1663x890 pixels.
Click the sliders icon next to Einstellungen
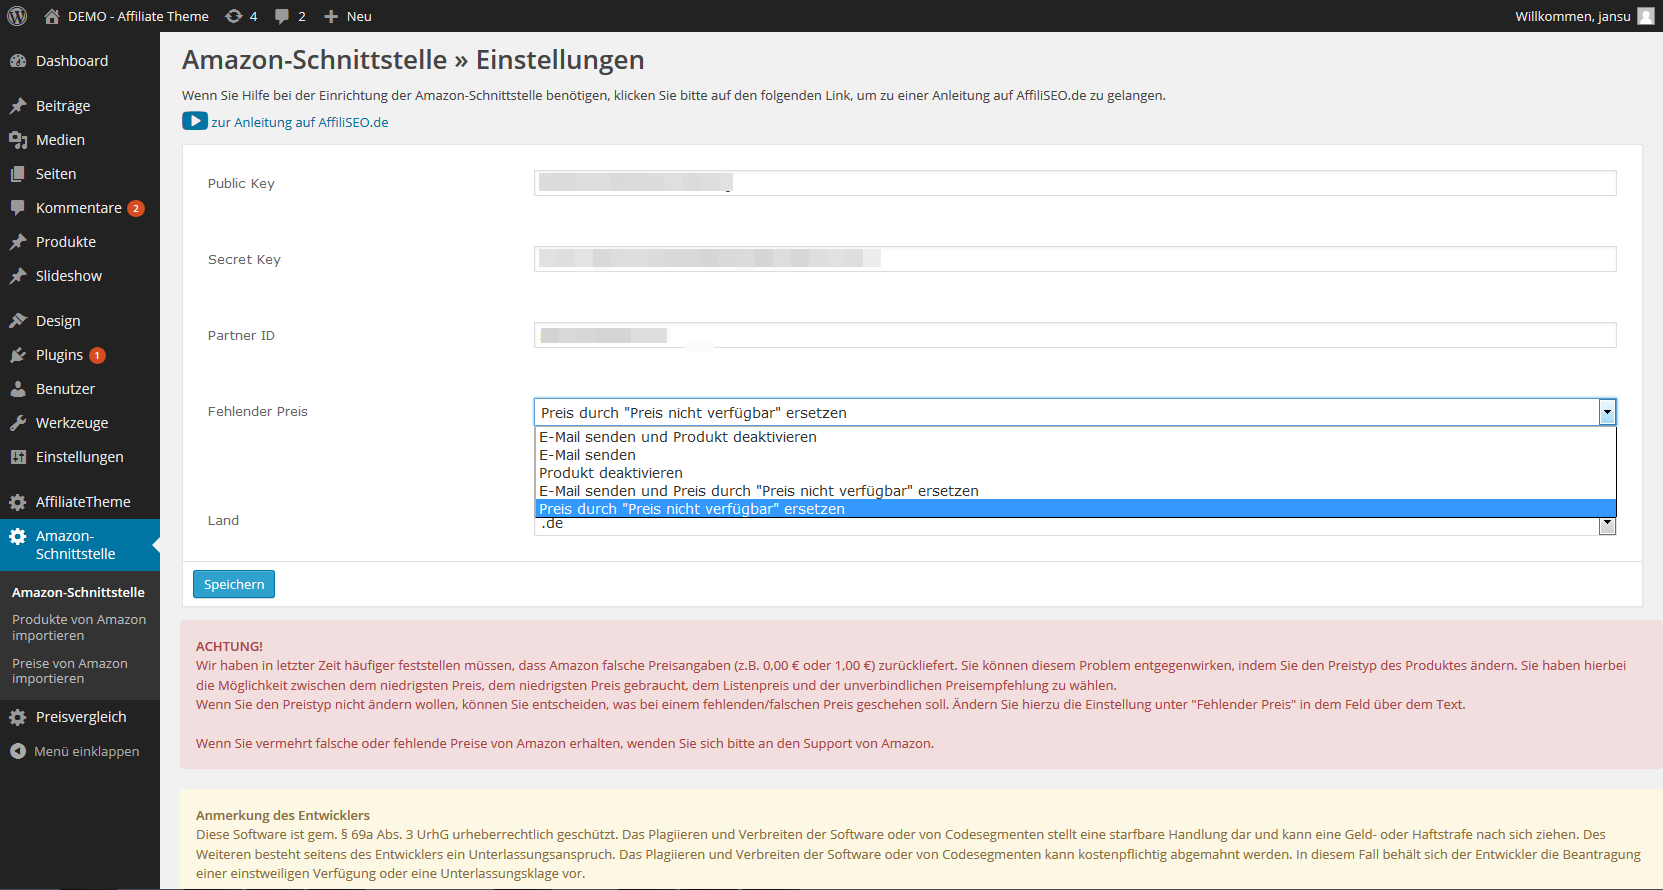pos(18,457)
